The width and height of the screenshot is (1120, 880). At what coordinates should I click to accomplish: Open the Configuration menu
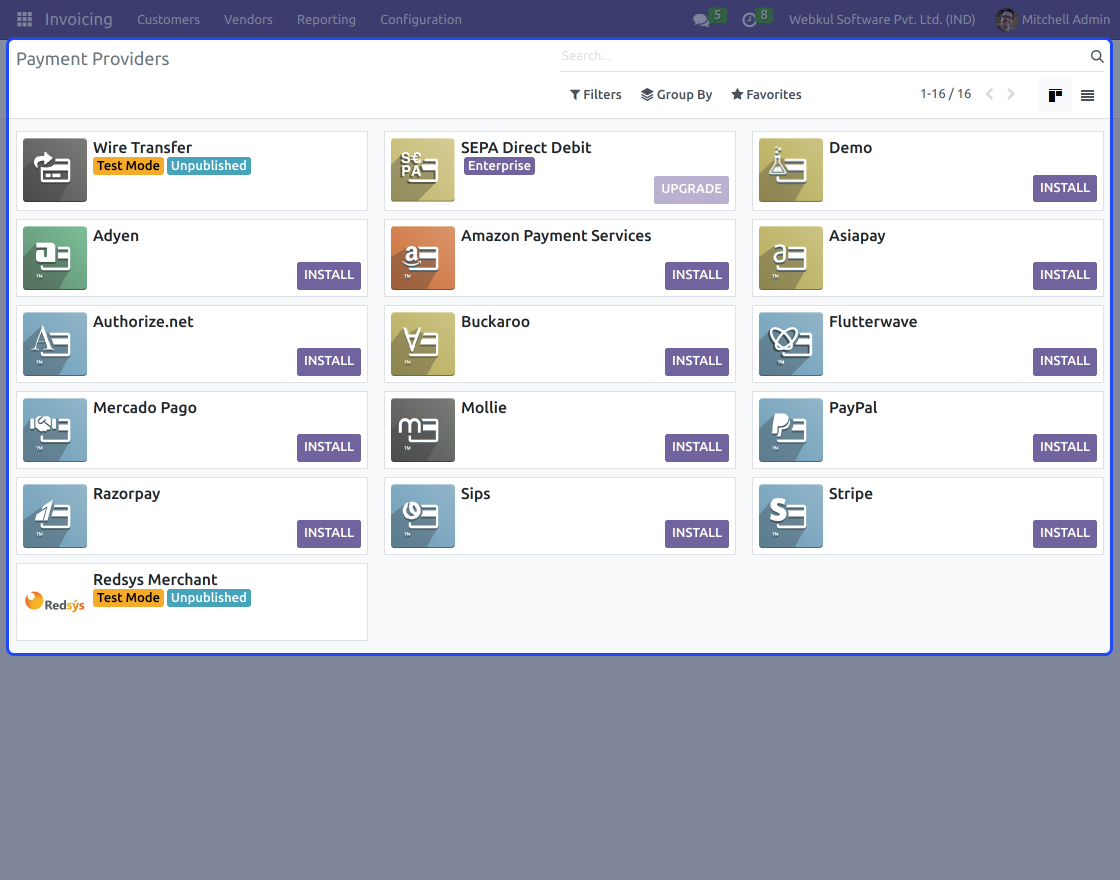pyautogui.click(x=421, y=19)
